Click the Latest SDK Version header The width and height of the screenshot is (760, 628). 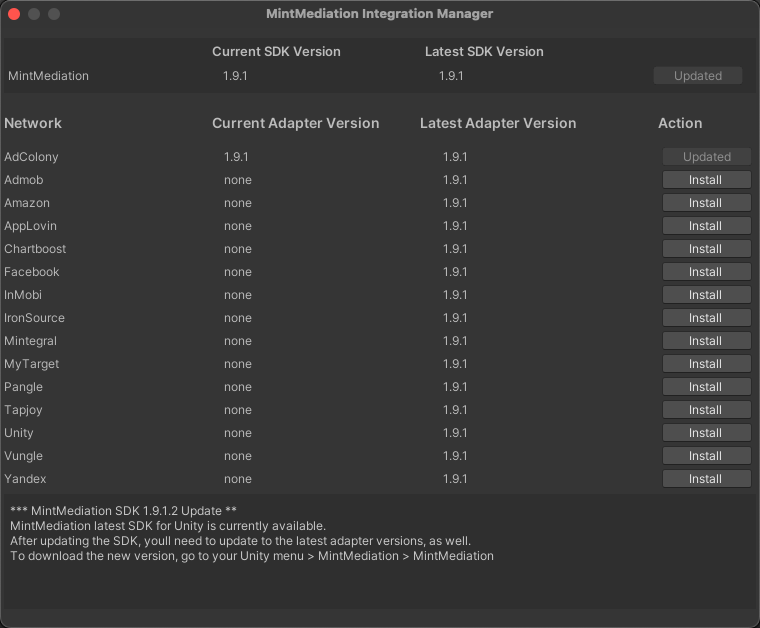(x=484, y=51)
